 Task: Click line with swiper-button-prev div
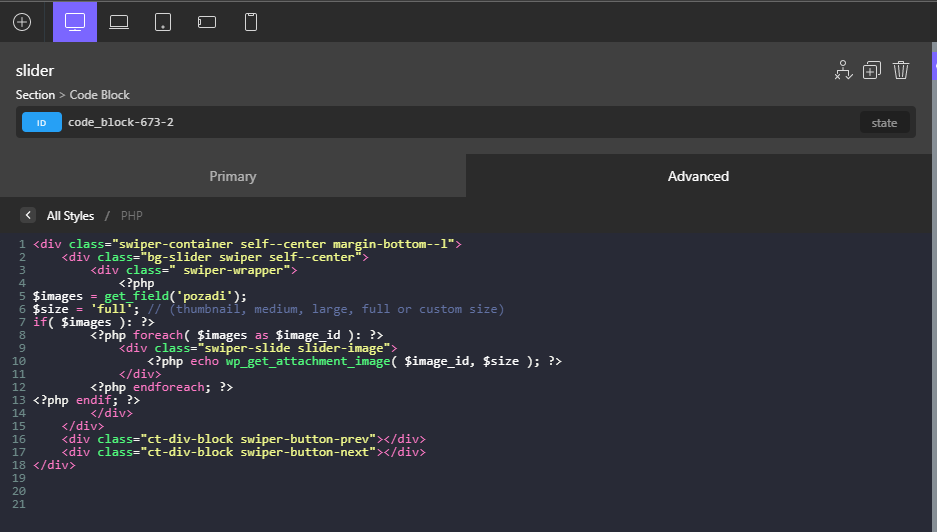tap(244, 439)
